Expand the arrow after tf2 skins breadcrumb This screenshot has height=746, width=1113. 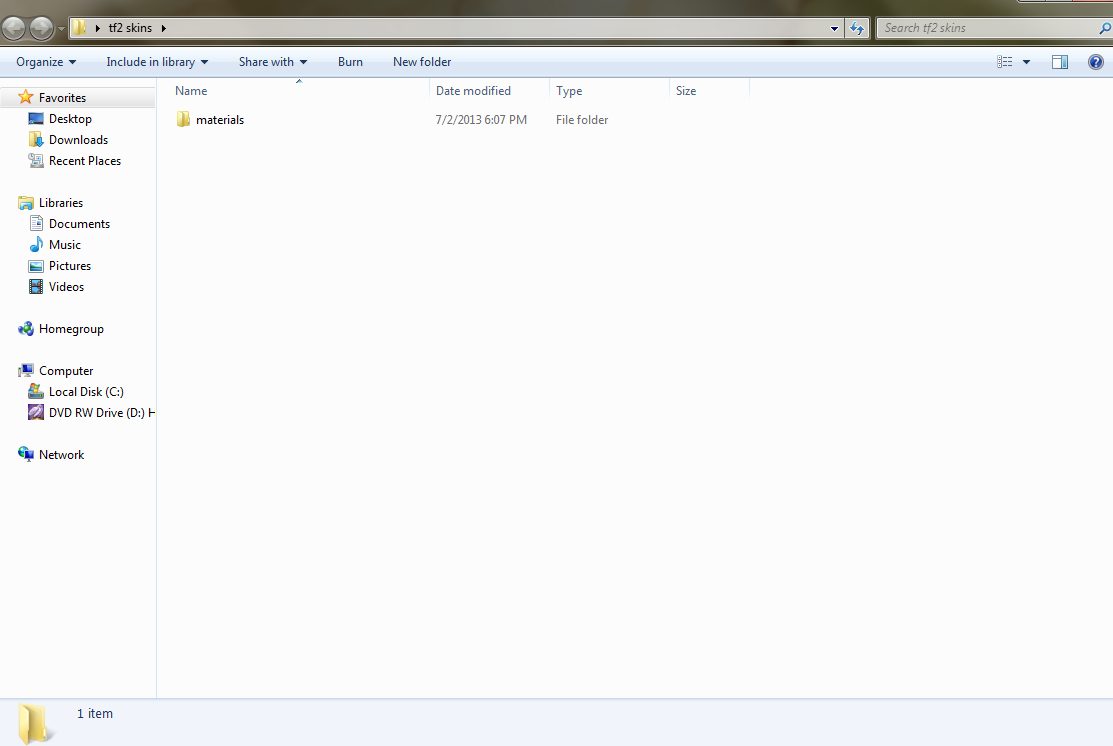point(164,28)
